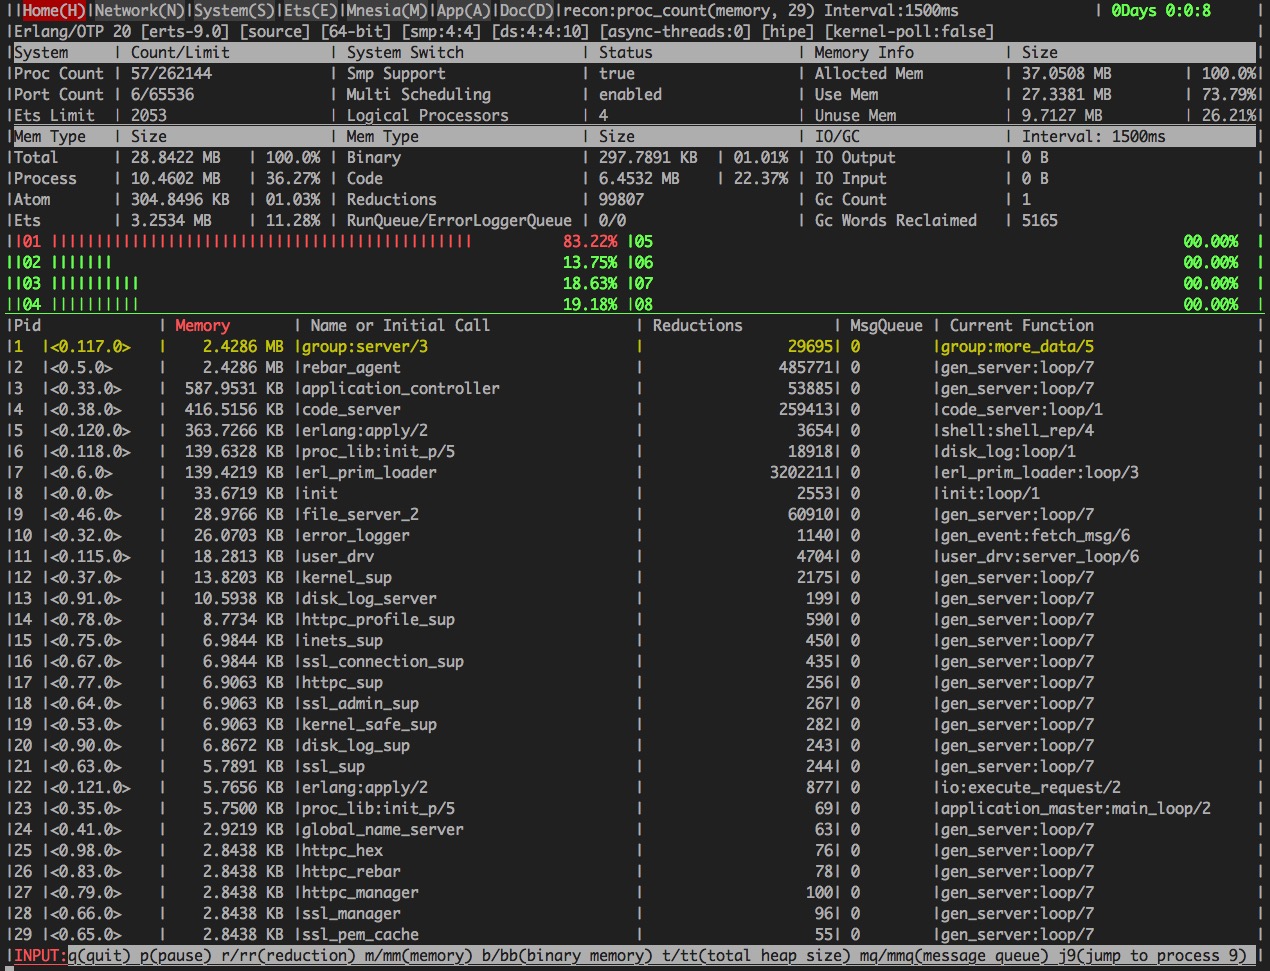Select the q(quit) command hint
The image size is (1270, 971).
(x=99, y=955)
